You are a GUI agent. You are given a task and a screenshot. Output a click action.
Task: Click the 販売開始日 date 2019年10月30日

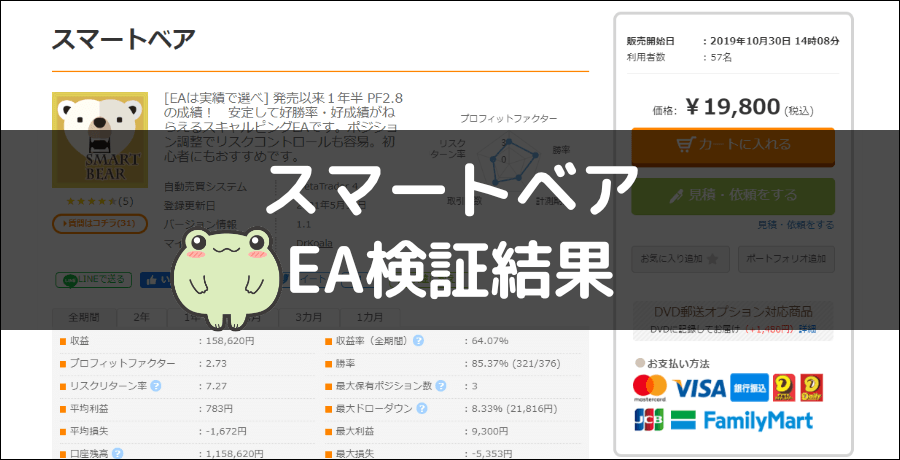click(x=750, y=41)
